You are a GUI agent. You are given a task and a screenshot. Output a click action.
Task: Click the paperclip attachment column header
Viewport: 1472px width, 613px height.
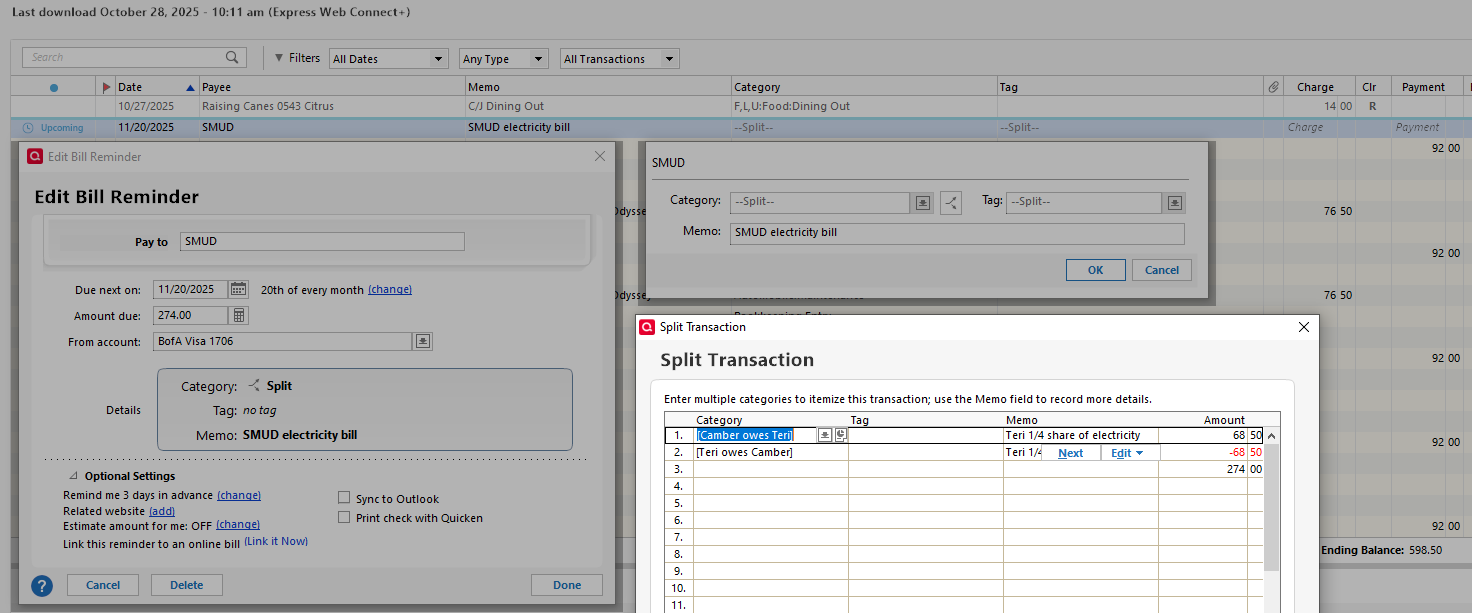pos(1273,87)
